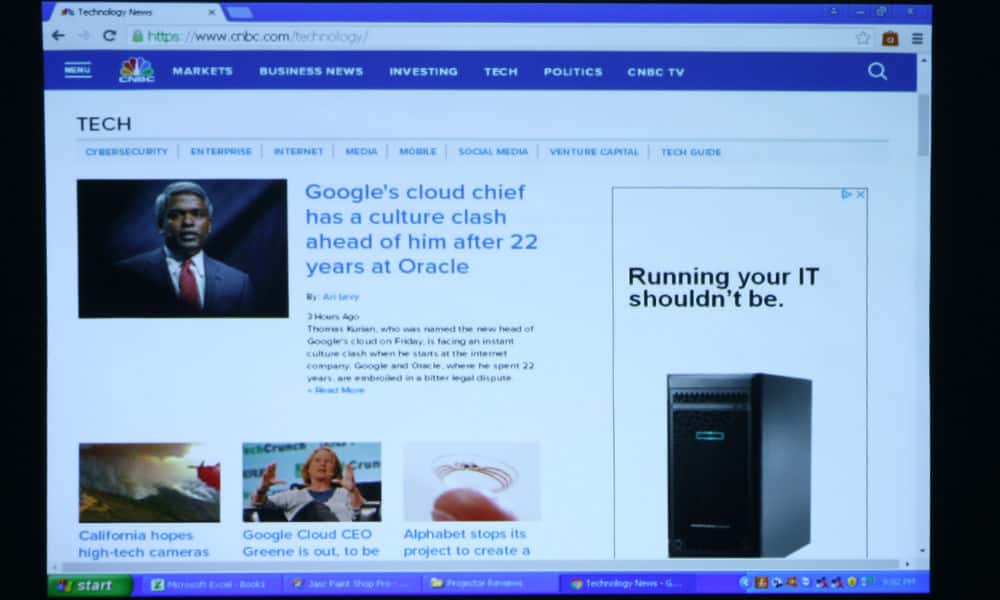The height and width of the screenshot is (600, 1000).
Task: Select the CYBERSECURITY sub-section tab
Action: [x=126, y=152]
